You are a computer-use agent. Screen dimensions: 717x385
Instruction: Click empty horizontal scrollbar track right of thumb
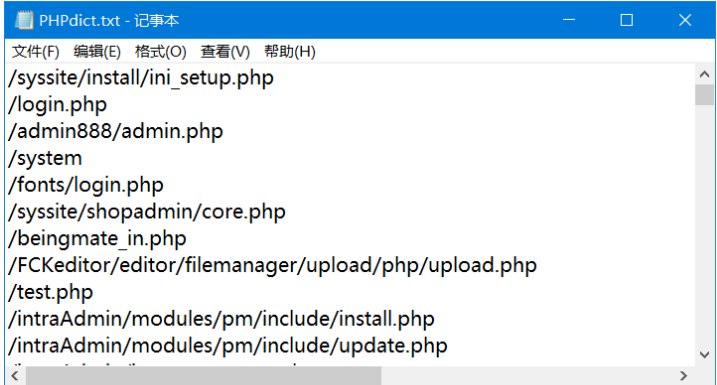point(528,376)
